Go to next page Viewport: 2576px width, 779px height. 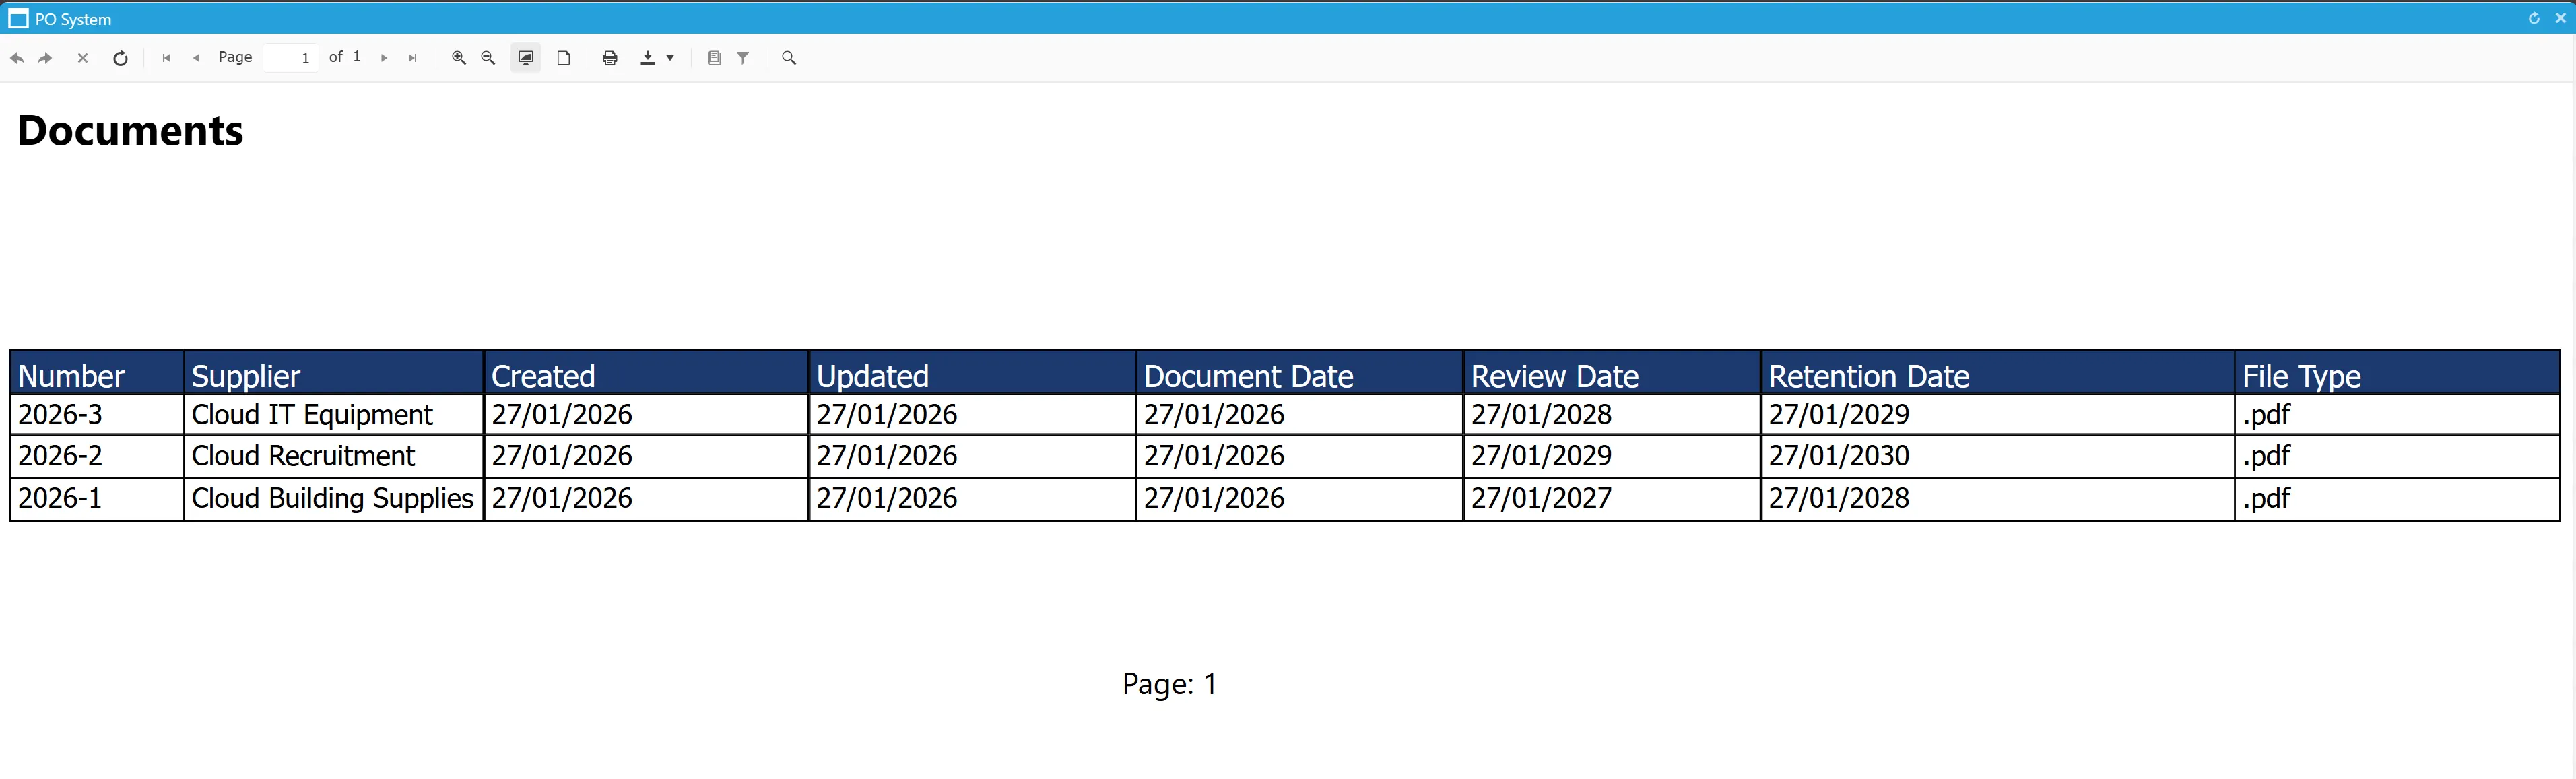click(x=384, y=58)
